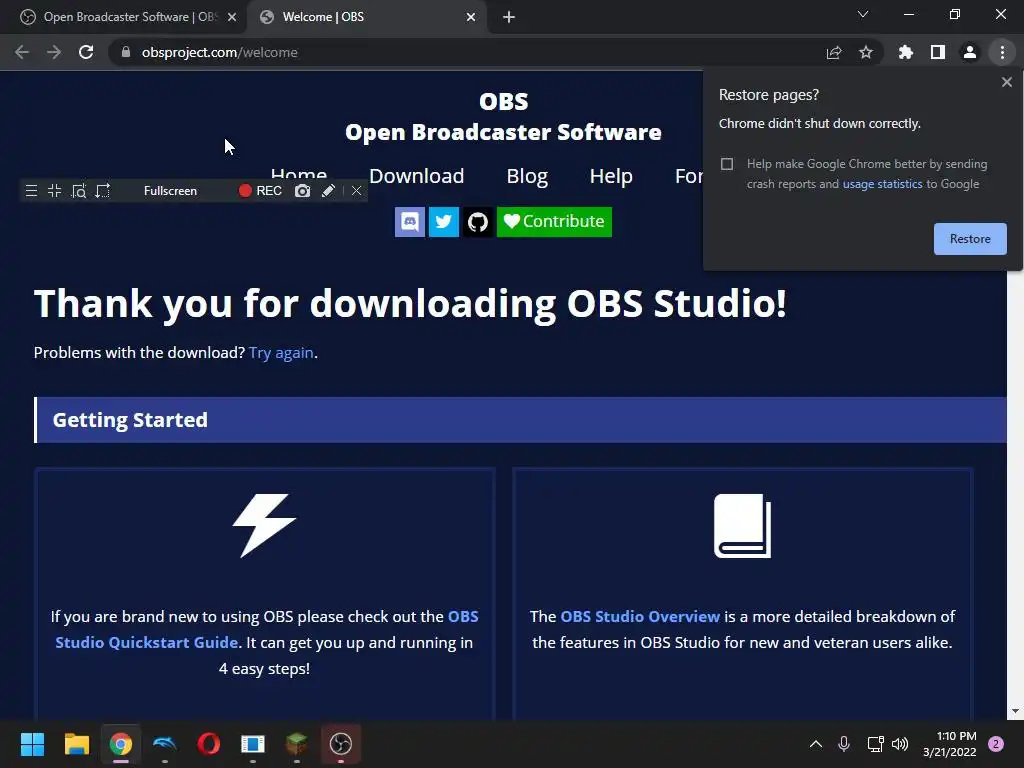Show hidden system tray icons
This screenshot has height=768, width=1024.
click(x=816, y=744)
